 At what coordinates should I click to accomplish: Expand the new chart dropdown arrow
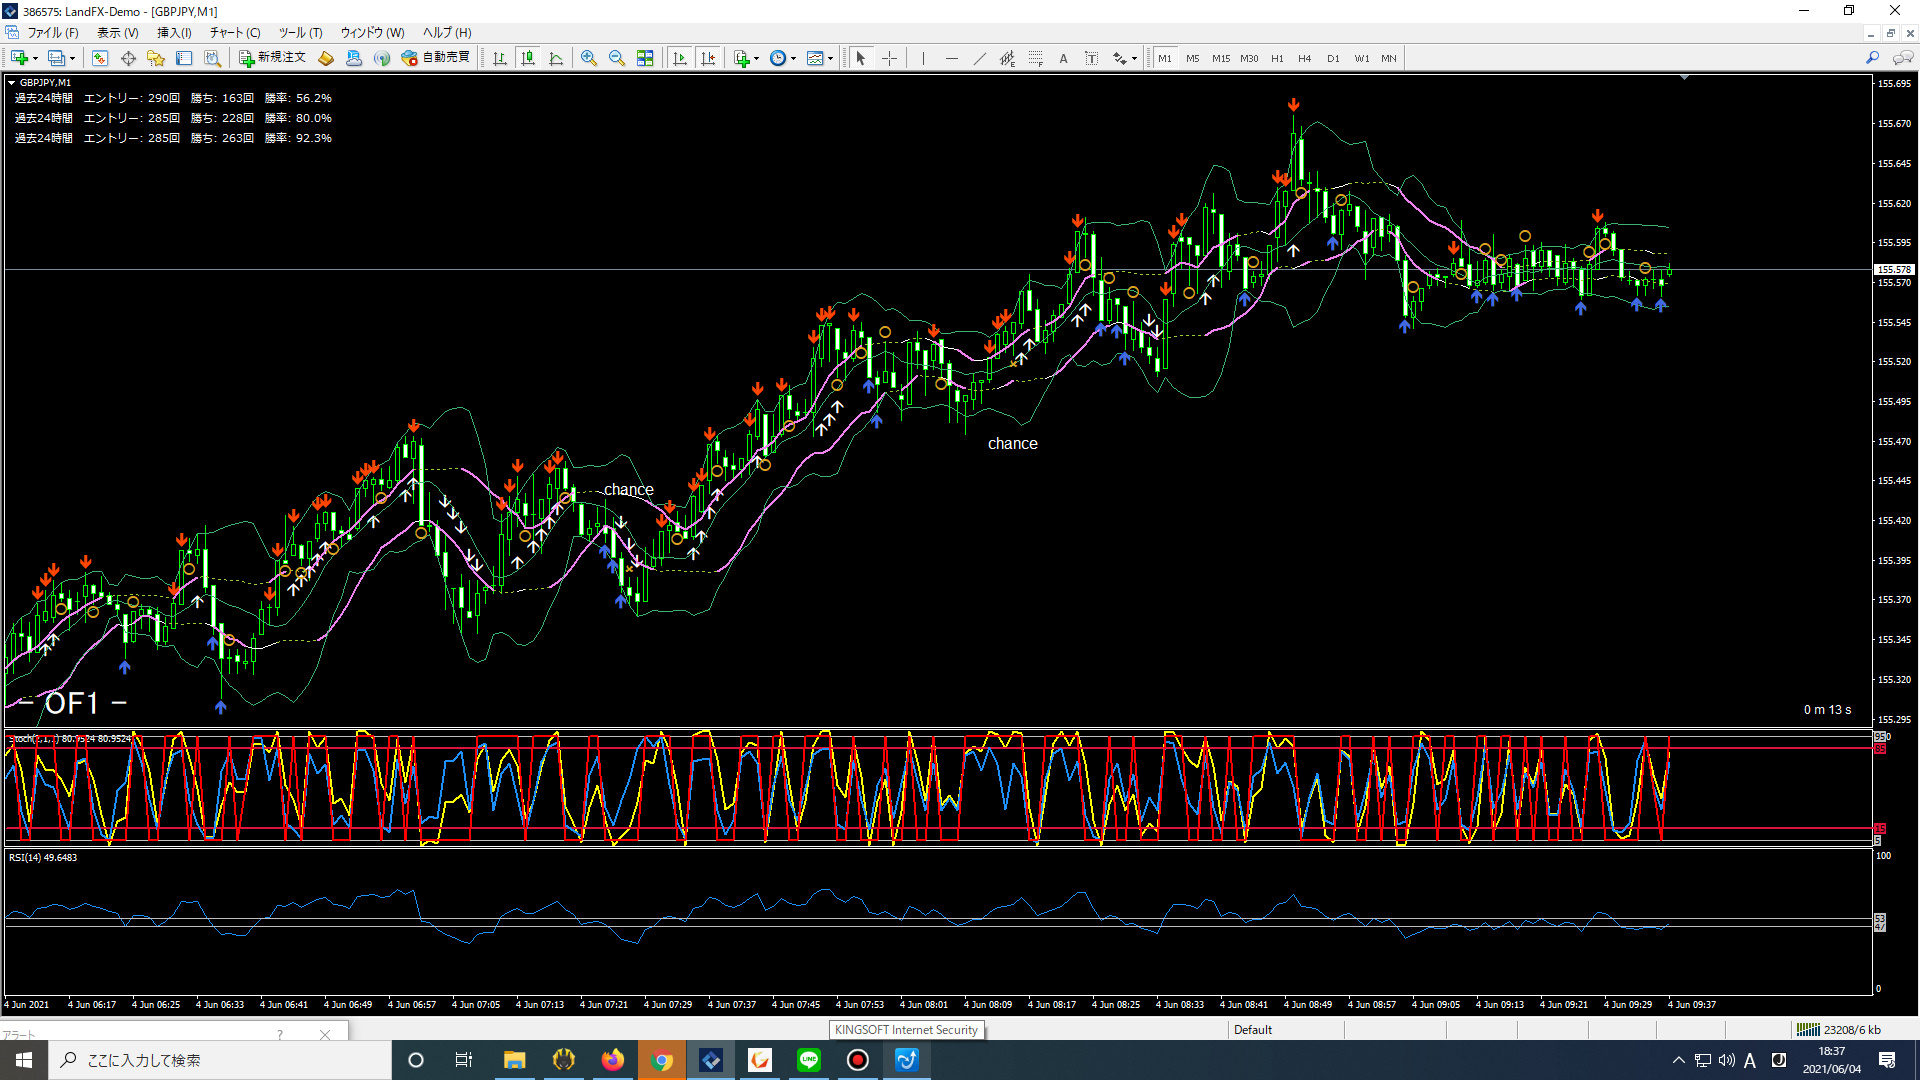coord(36,58)
